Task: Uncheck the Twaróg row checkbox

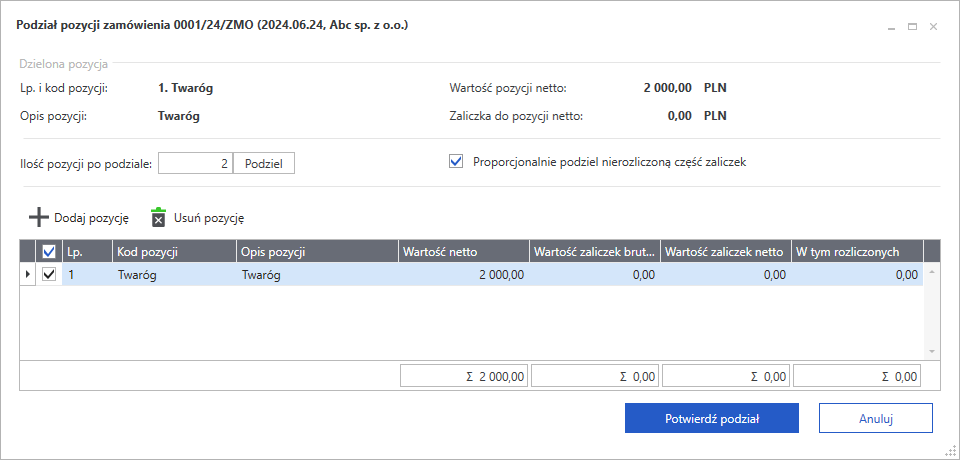Action: (49, 274)
